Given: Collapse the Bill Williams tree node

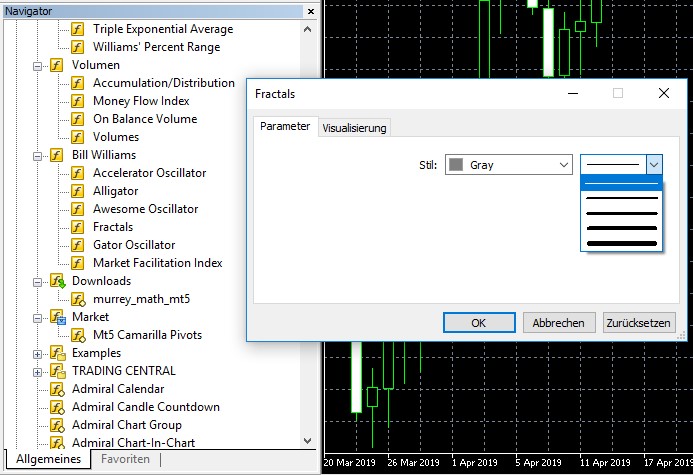Looking at the screenshot, I should point(38,156).
